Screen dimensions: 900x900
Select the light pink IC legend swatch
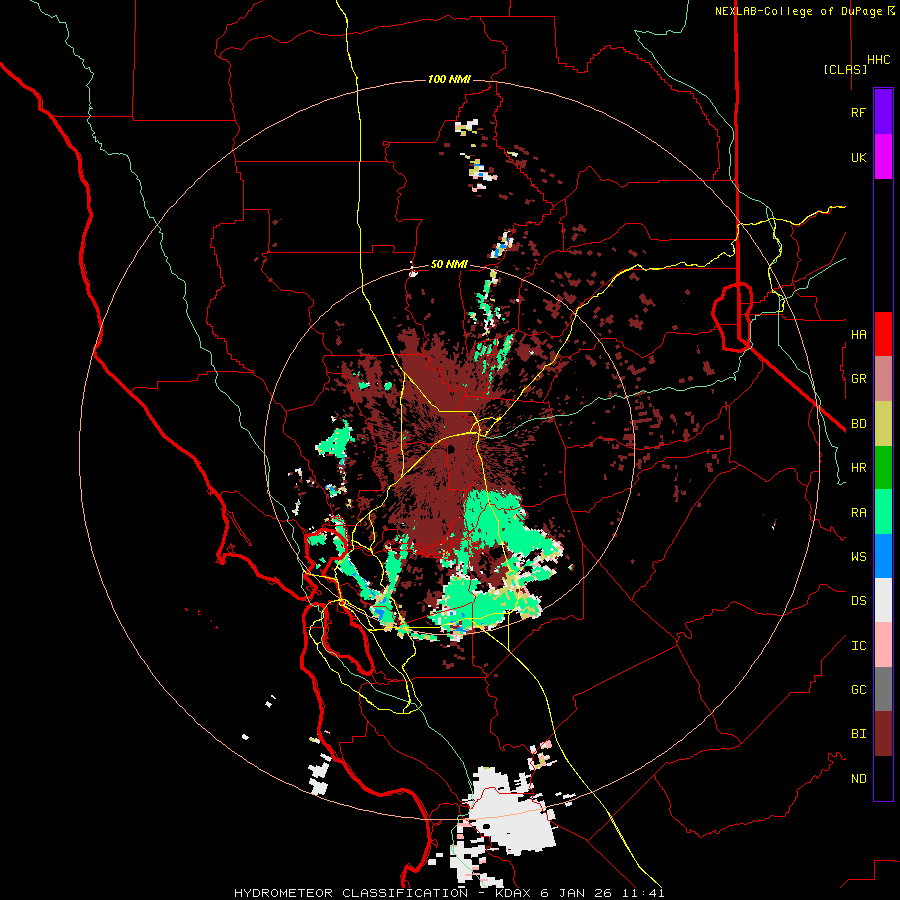(x=883, y=646)
